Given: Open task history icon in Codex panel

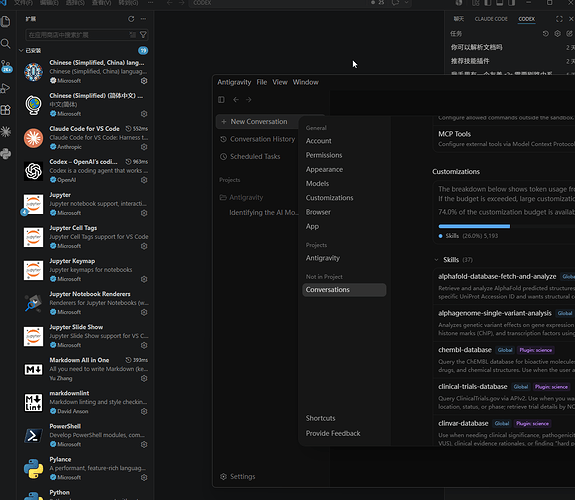Looking at the screenshot, I should (546, 33).
